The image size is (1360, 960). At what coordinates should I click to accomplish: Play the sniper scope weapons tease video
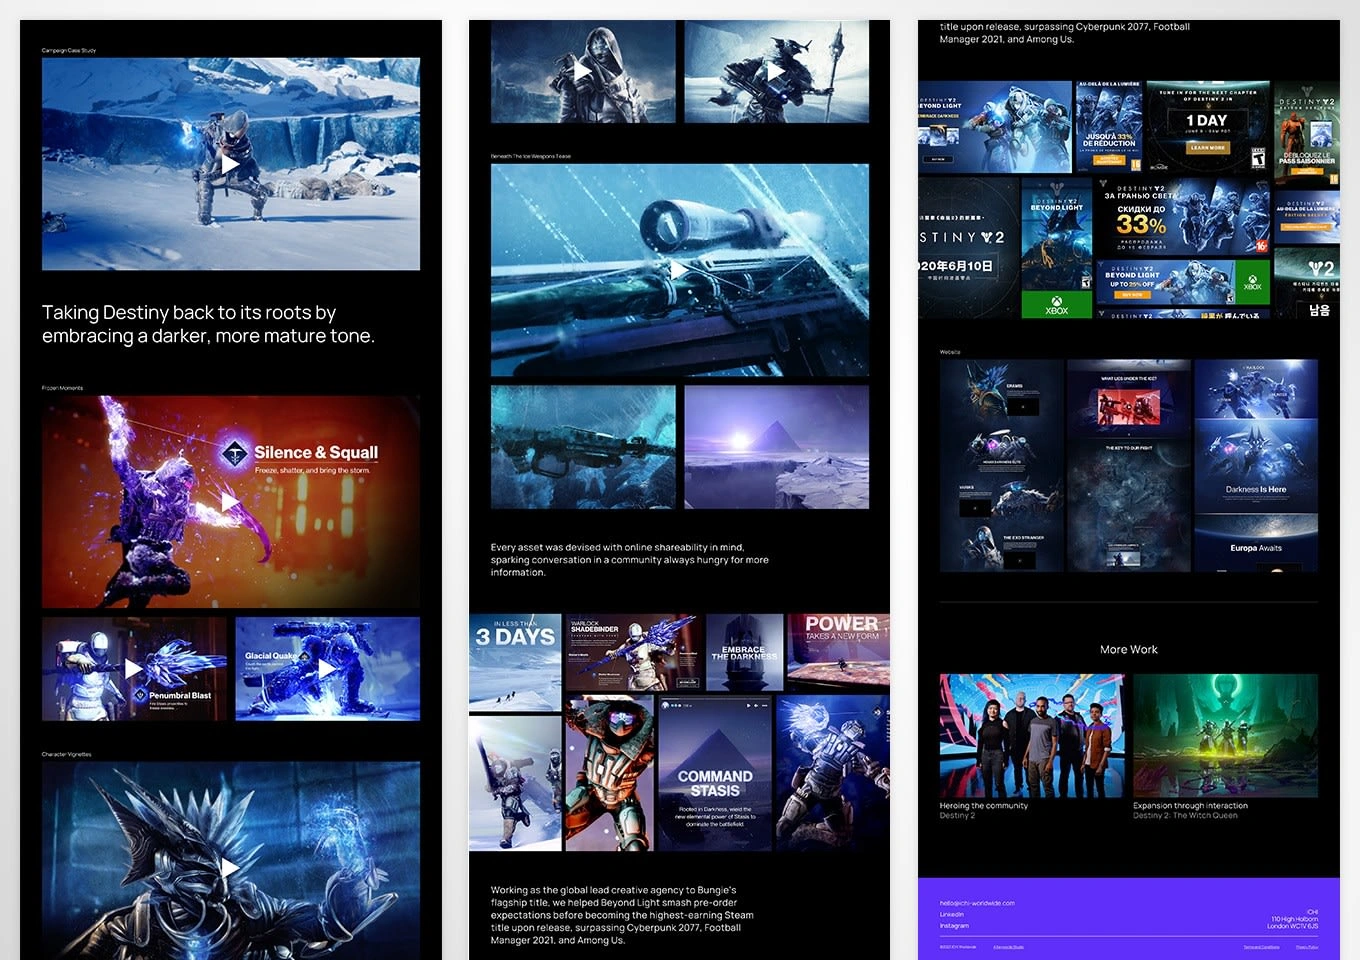click(679, 270)
